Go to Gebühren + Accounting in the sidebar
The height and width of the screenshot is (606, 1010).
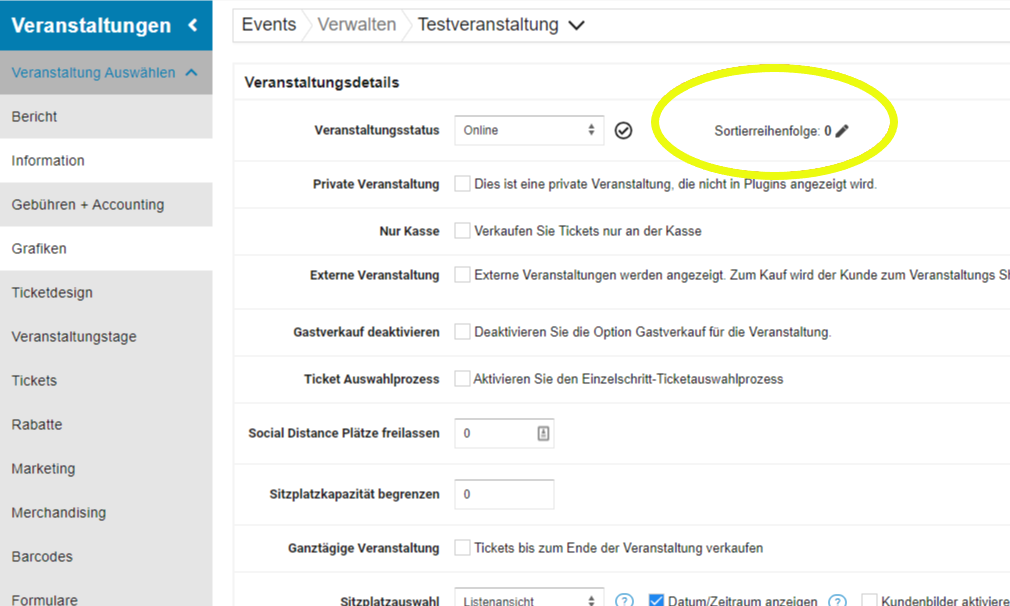click(x=87, y=205)
